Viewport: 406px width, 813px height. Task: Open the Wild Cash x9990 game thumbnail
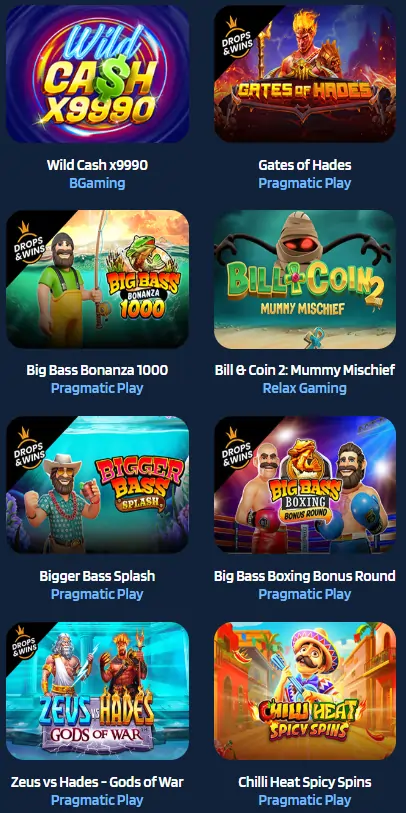coord(97,74)
